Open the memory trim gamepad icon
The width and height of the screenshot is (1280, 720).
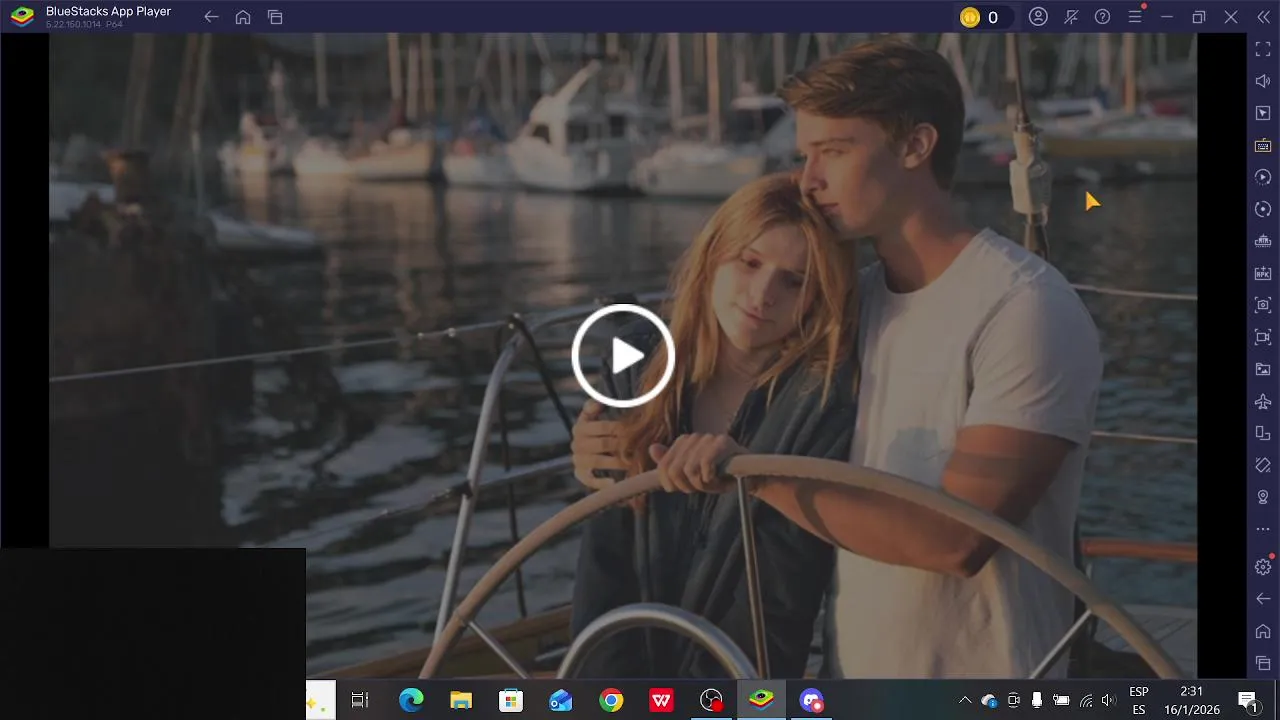(1263, 241)
